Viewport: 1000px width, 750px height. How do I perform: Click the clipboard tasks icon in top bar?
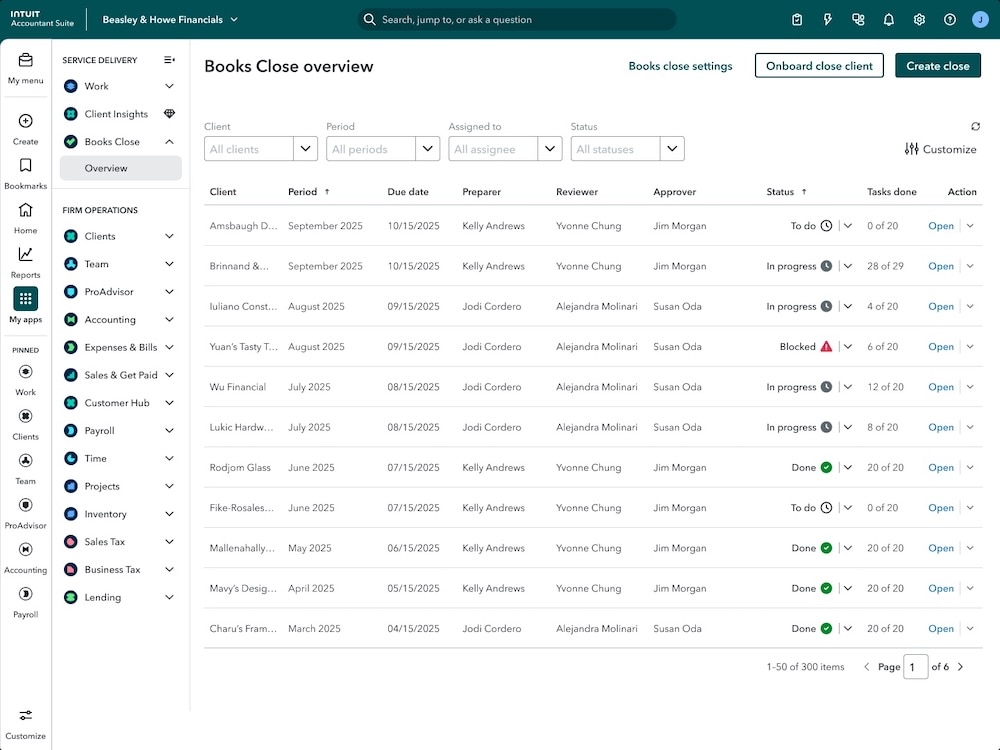(795, 19)
